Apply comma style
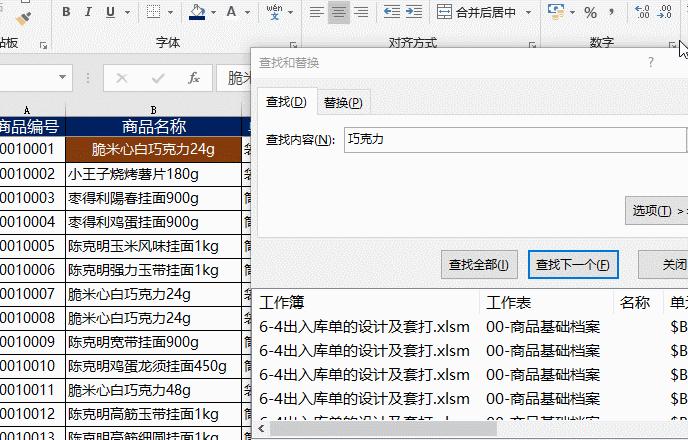 [611, 12]
